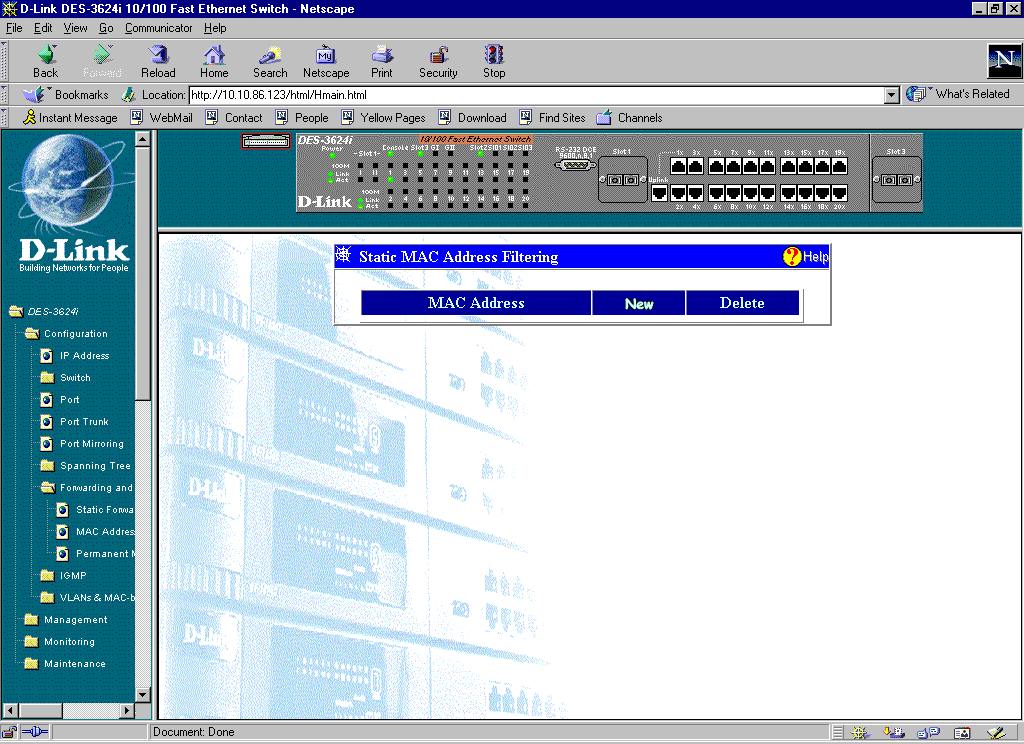Click the New button in table
The image size is (1024, 744).
[x=638, y=304]
